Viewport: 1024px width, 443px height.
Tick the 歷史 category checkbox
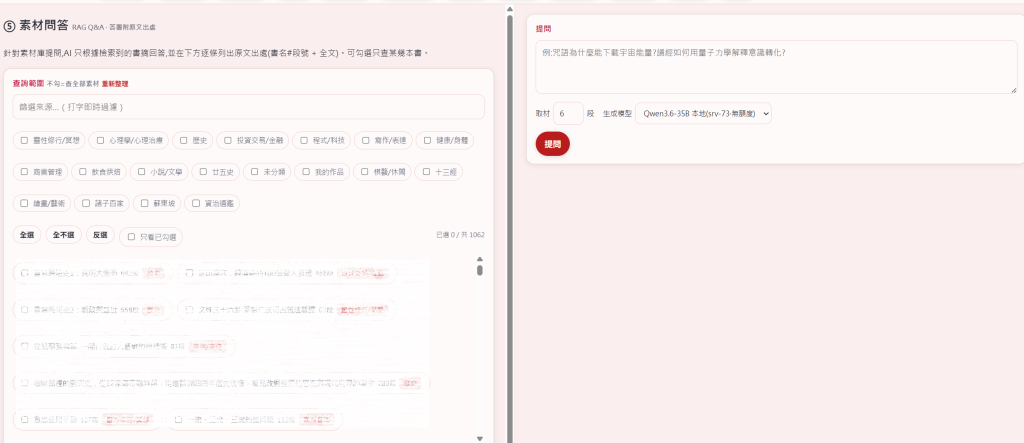184,140
